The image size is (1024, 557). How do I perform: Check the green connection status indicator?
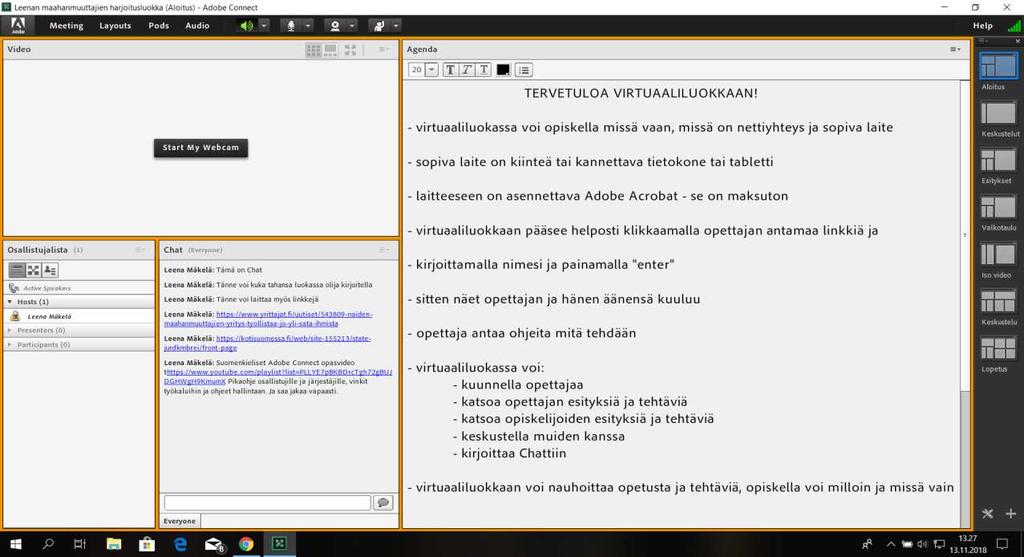pyautogui.click(x=1014, y=25)
